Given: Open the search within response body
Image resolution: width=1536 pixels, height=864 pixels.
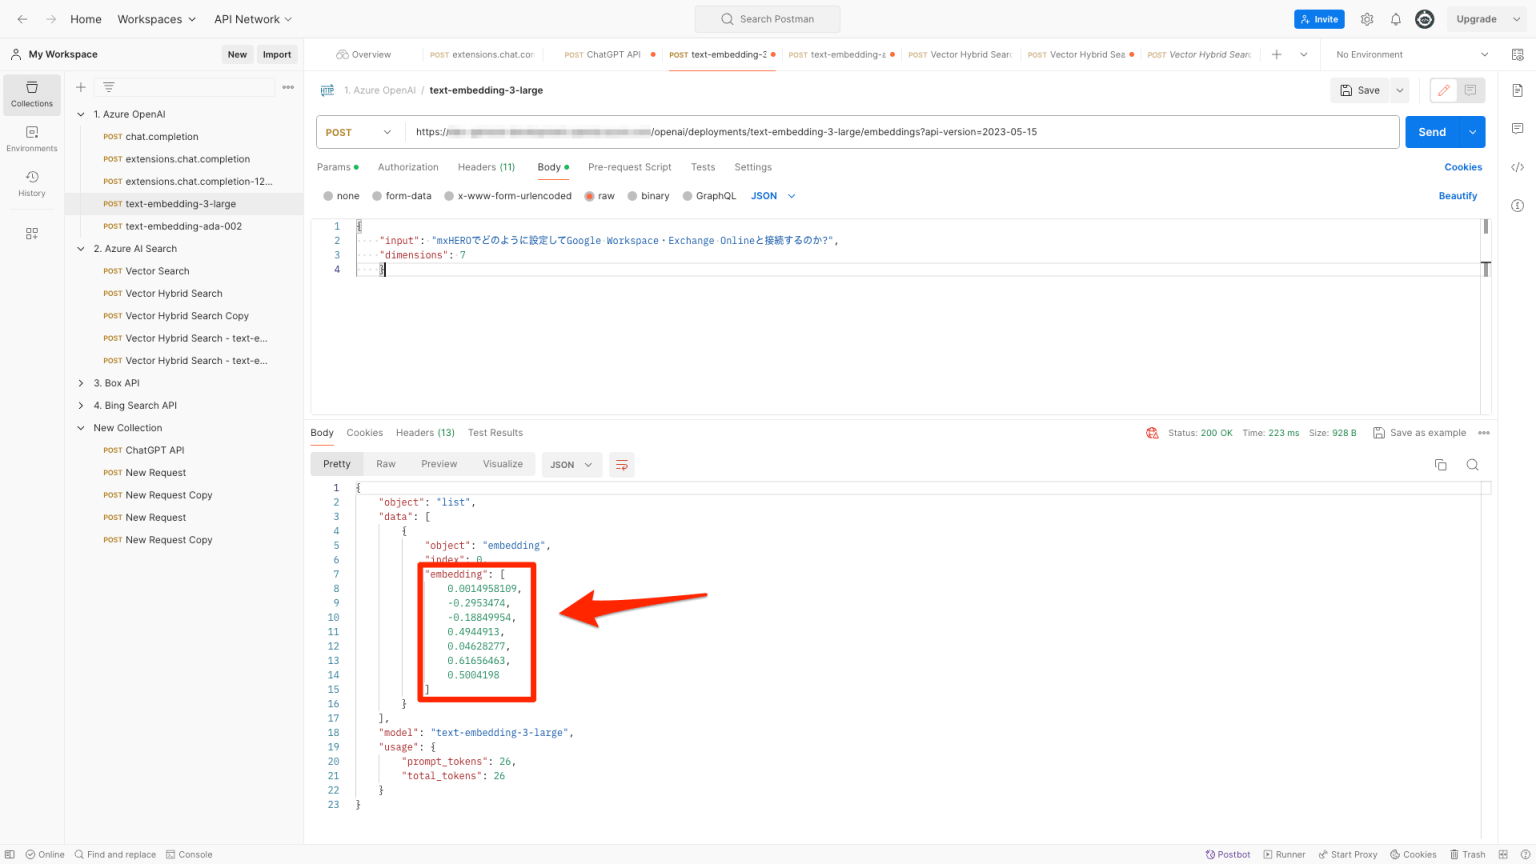Looking at the screenshot, I should click(1474, 464).
